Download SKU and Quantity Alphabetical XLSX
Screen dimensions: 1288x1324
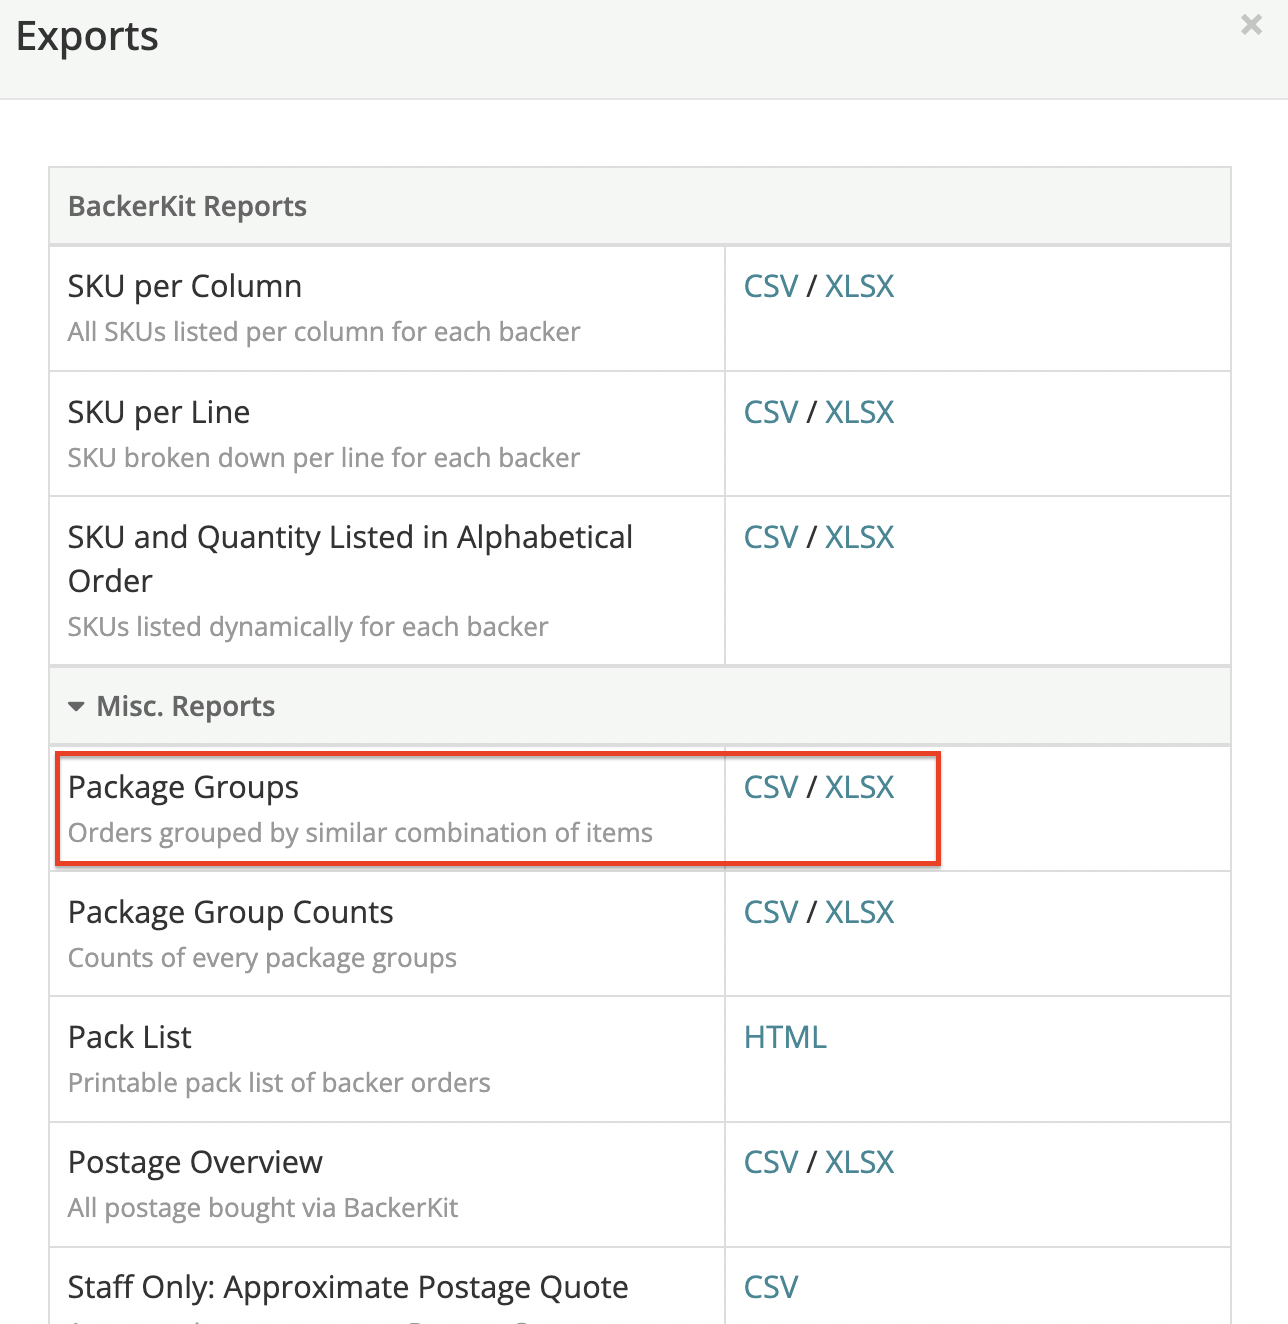pyautogui.click(x=859, y=538)
